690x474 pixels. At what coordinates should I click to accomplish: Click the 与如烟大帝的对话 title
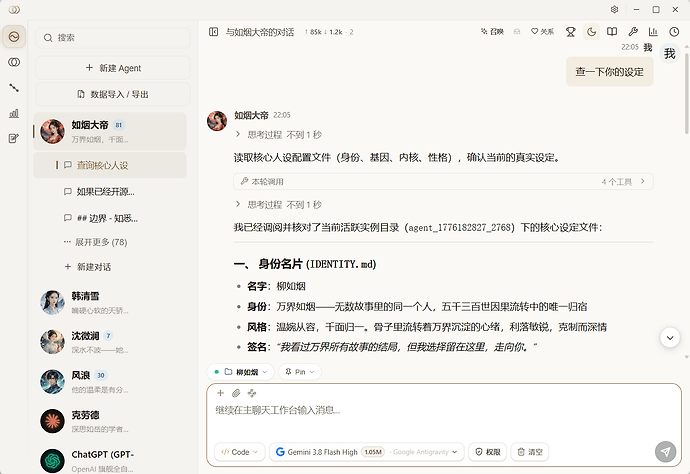coord(260,32)
